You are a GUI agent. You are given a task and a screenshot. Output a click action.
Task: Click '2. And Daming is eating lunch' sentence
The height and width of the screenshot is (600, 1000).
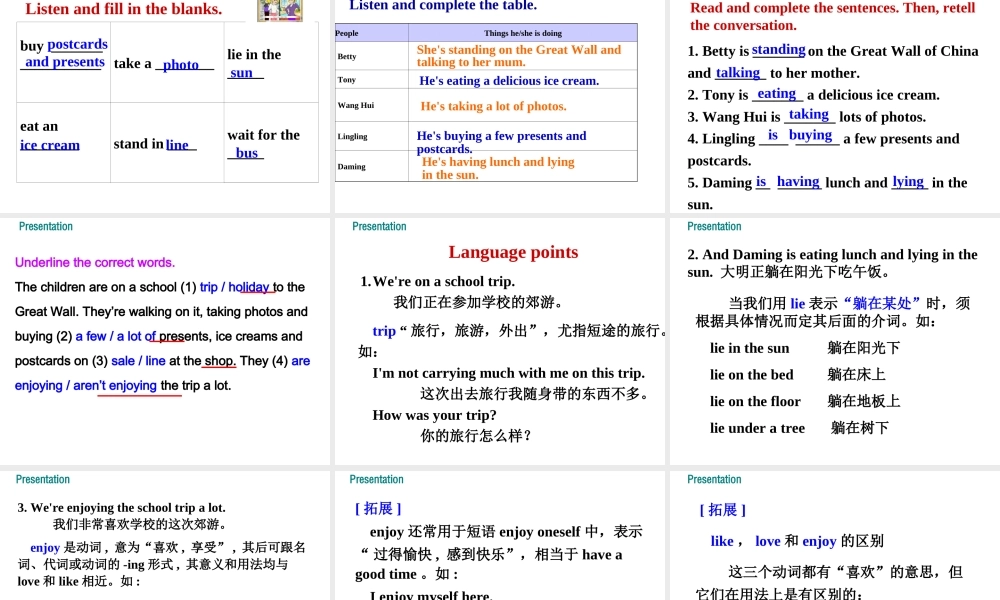tap(832, 263)
